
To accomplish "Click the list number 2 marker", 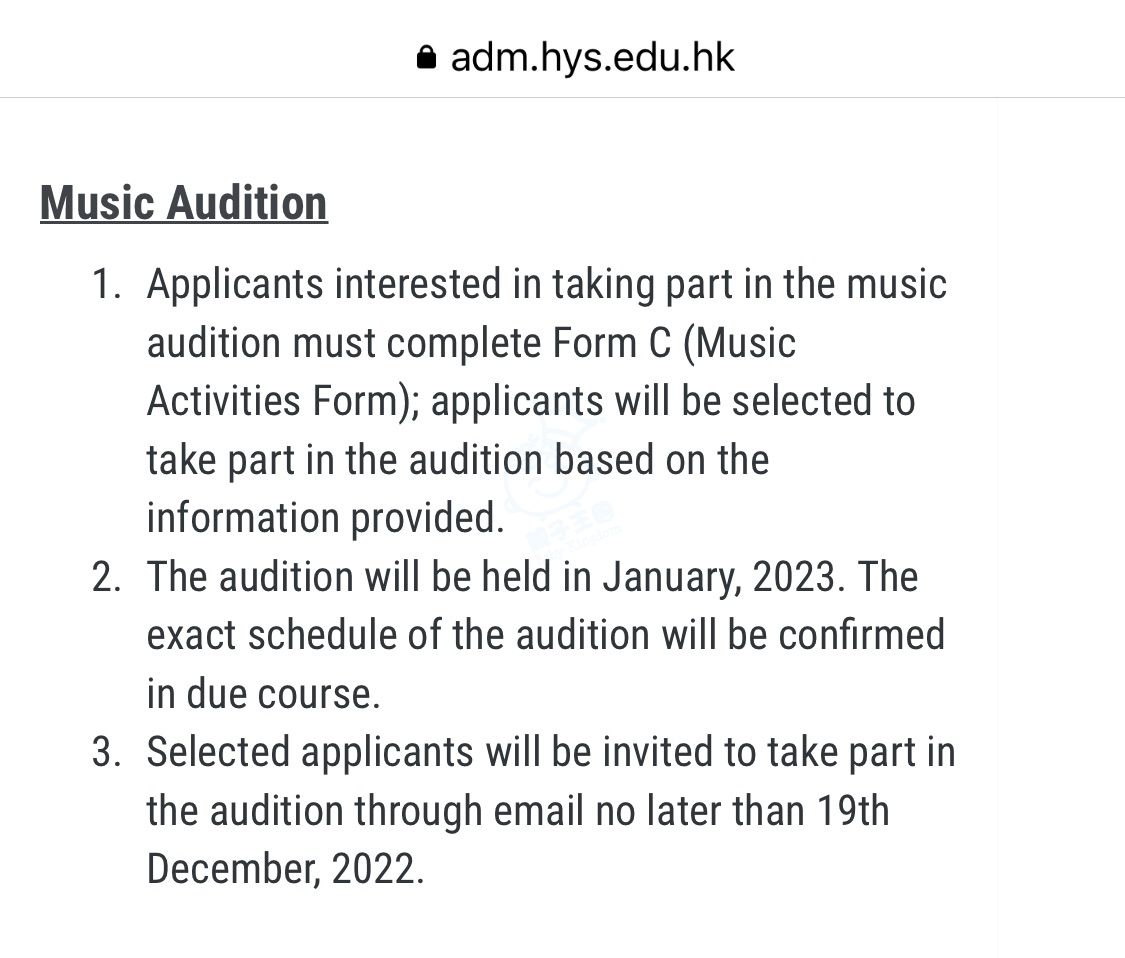I will pyautogui.click(x=106, y=577).
